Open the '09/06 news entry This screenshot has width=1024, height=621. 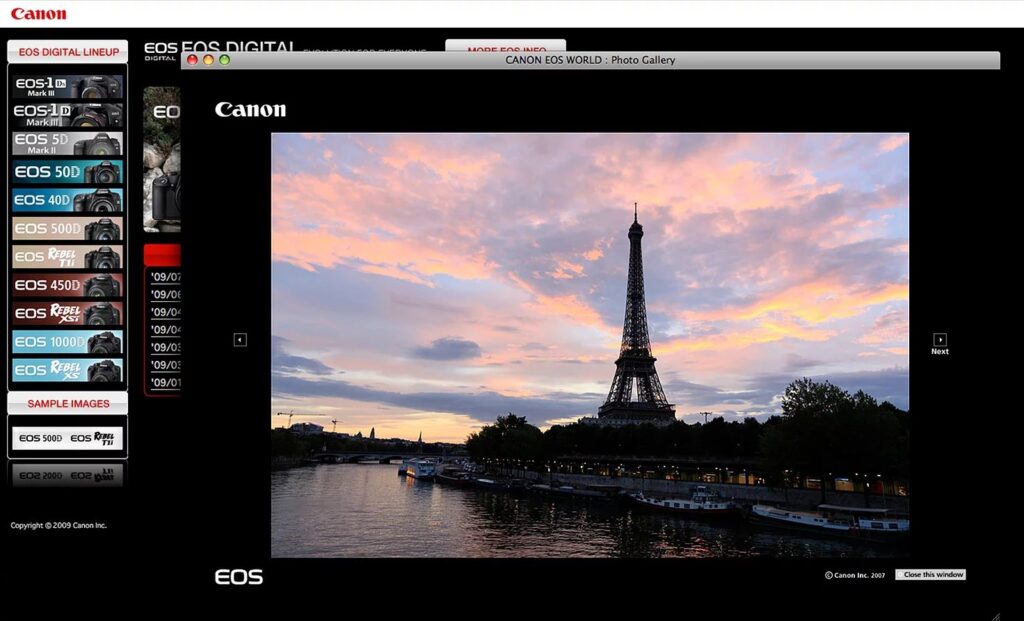165,295
